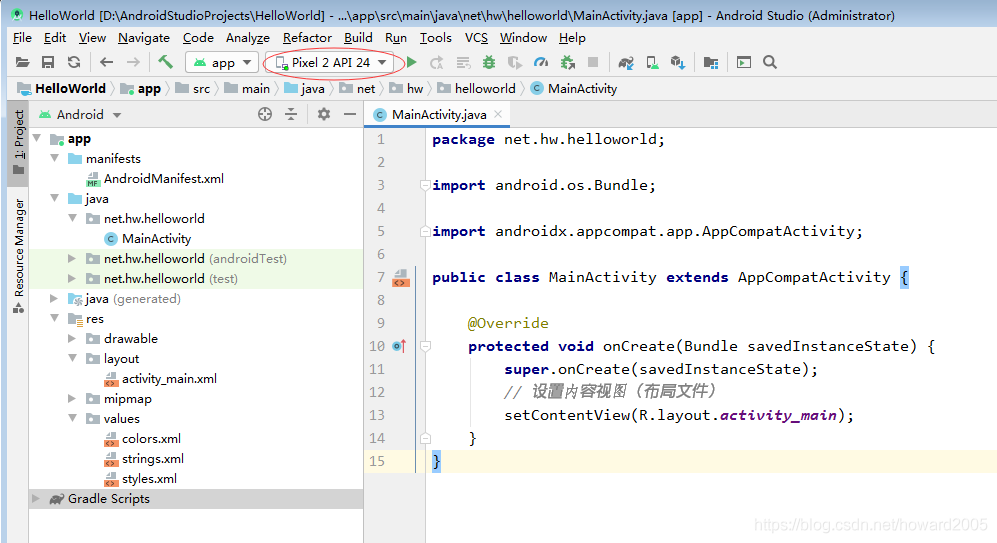Open the File menu

pos(22,38)
